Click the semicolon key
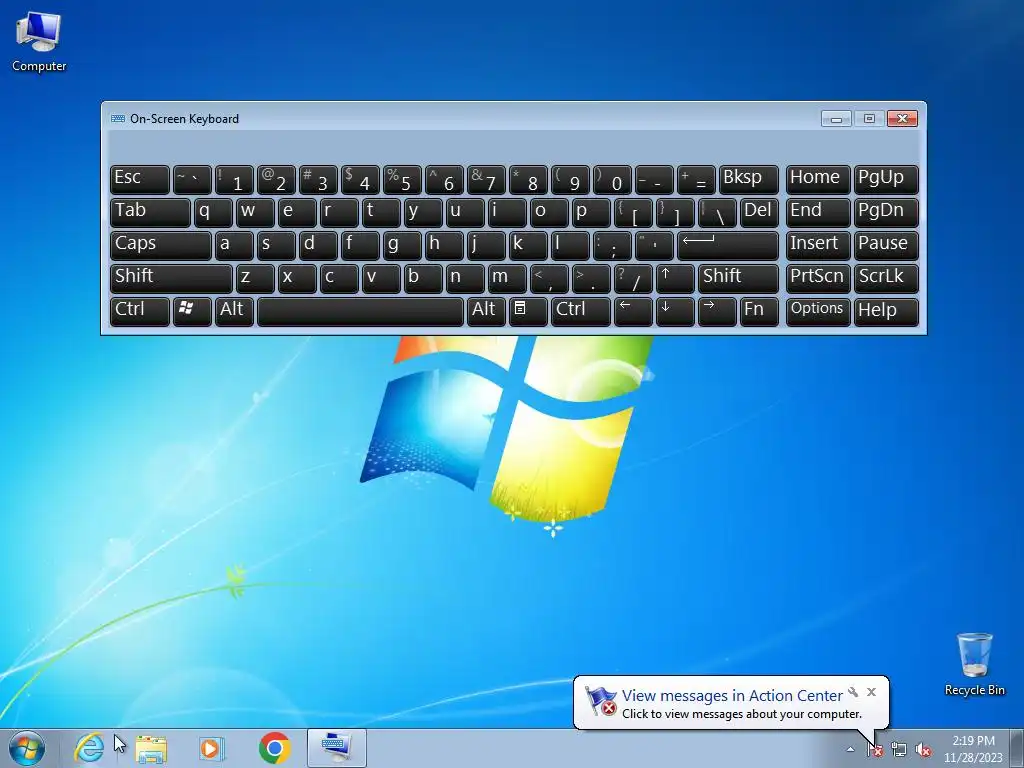 click(612, 245)
